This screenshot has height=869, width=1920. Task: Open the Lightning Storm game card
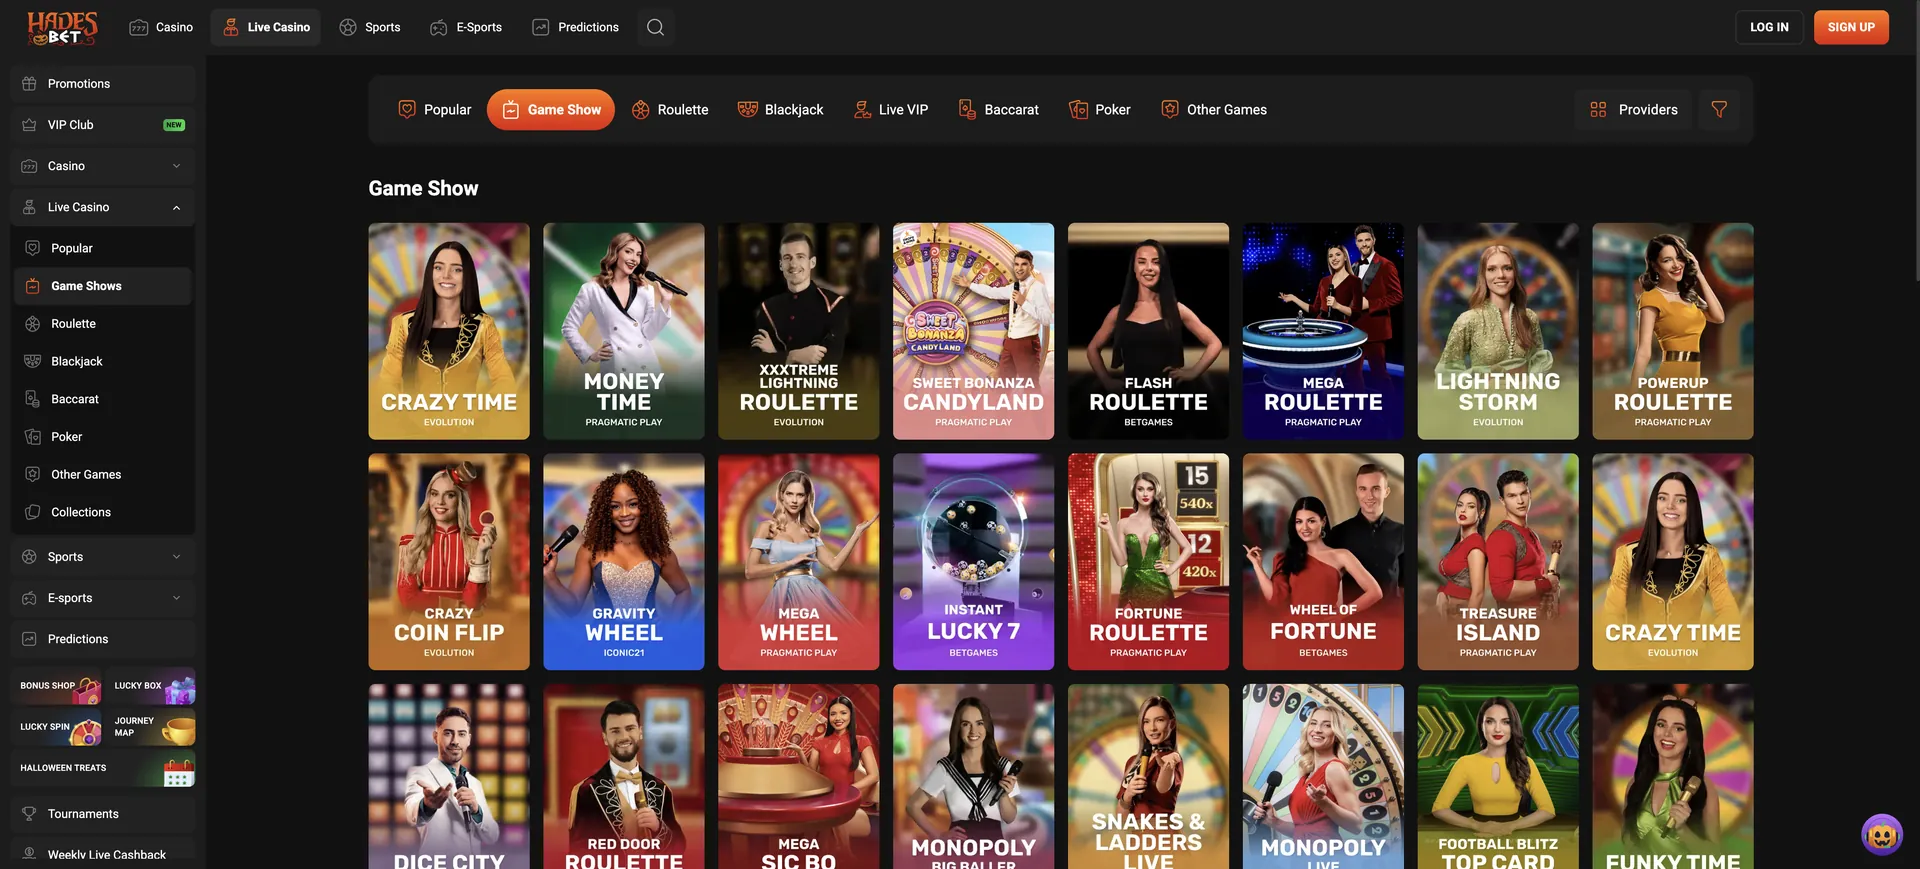pyautogui.click(x=1498, y=331)
